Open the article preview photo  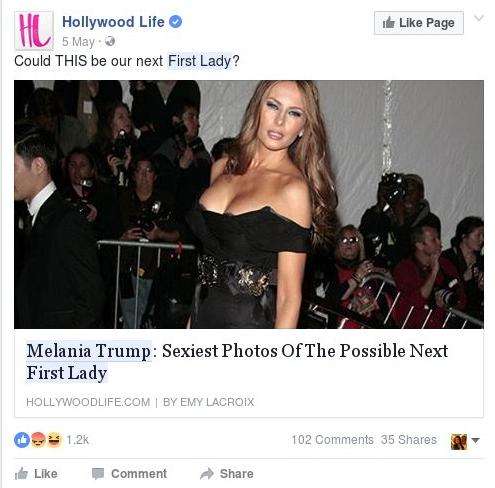point(249,204)
